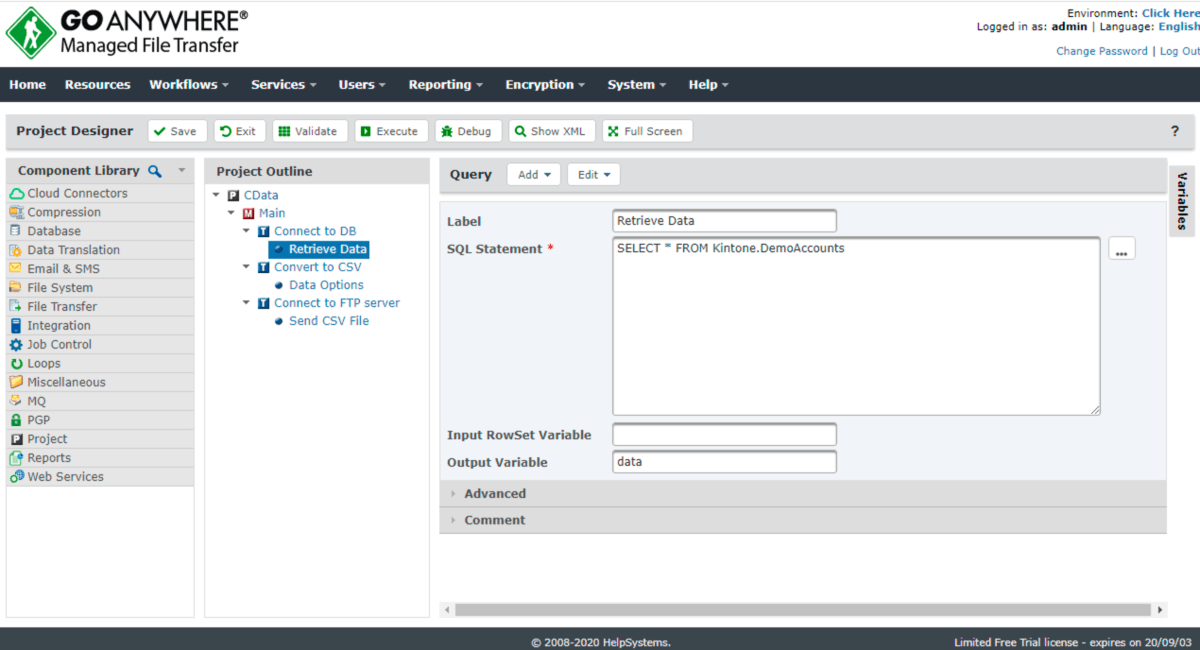Collapse the Convert to CSV task

click(247, 267)
